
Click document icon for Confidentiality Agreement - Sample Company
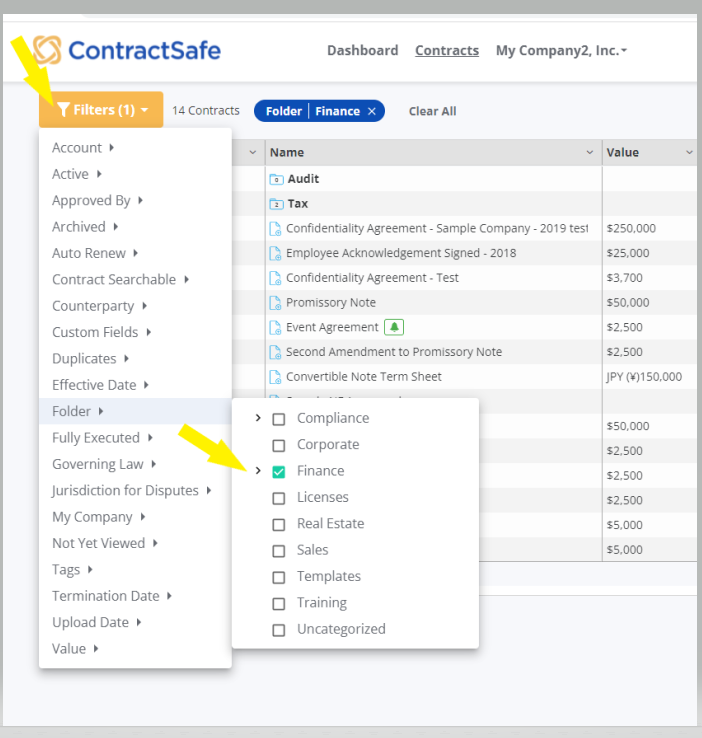(x=275, y=229)
